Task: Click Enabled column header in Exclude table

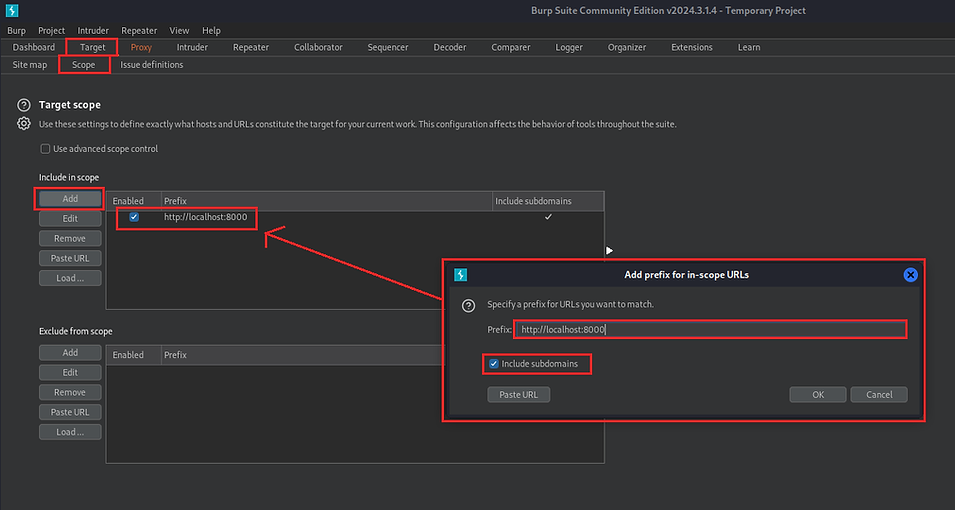Action: click(134, 355)
